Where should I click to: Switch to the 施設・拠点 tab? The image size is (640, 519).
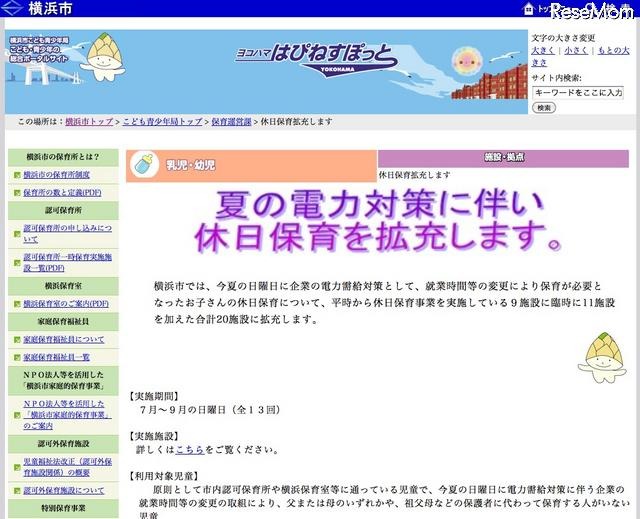pyautogui.click(x=503, y=158)
